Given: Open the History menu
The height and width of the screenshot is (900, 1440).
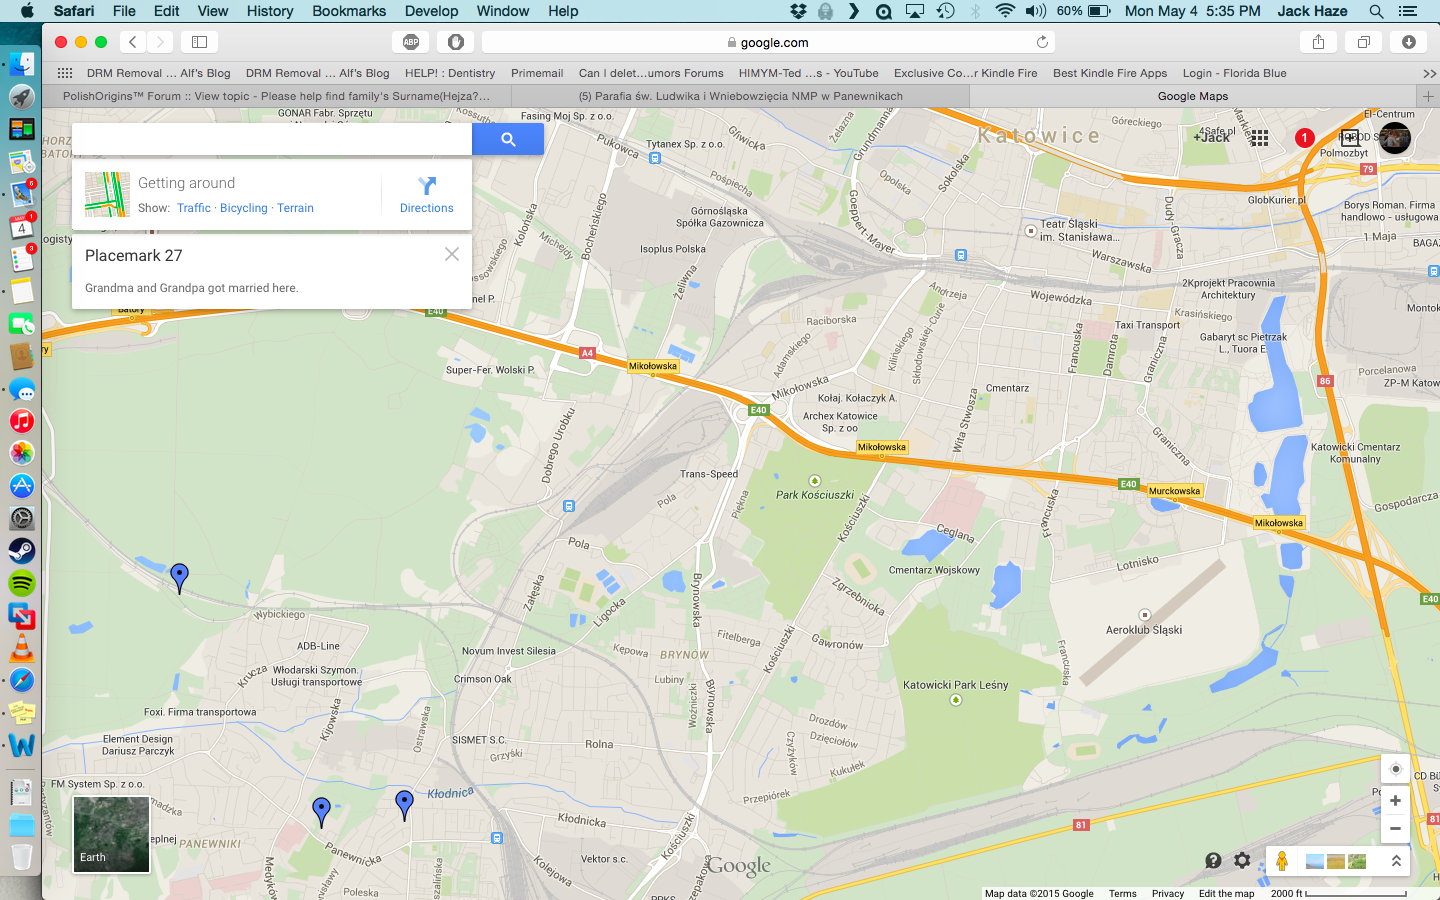Looking at the screenshot, I should coord(270,11).
